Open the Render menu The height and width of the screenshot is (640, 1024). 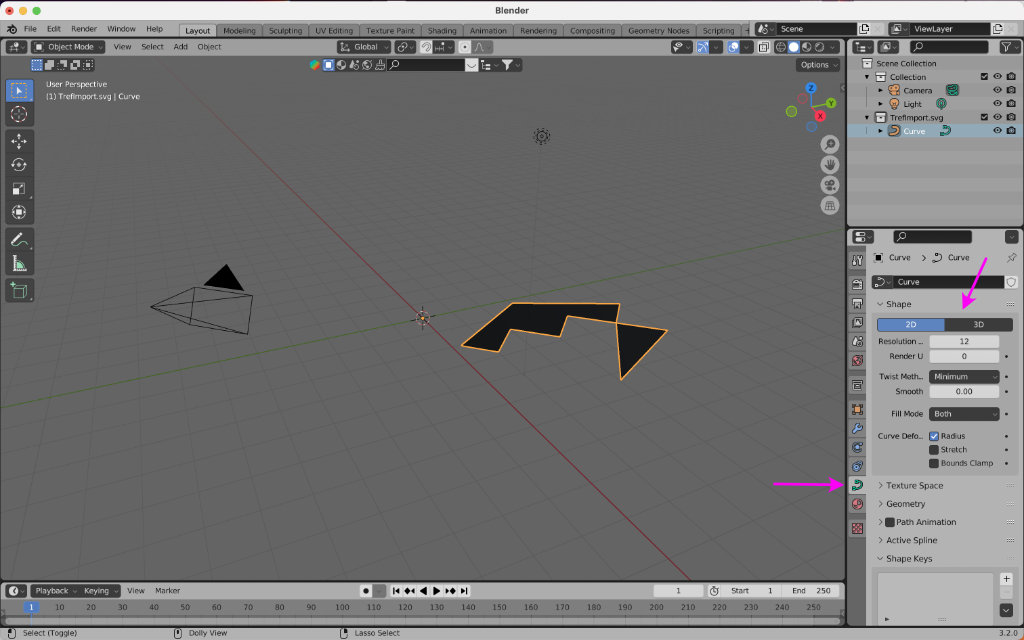(x=84, y=29)
